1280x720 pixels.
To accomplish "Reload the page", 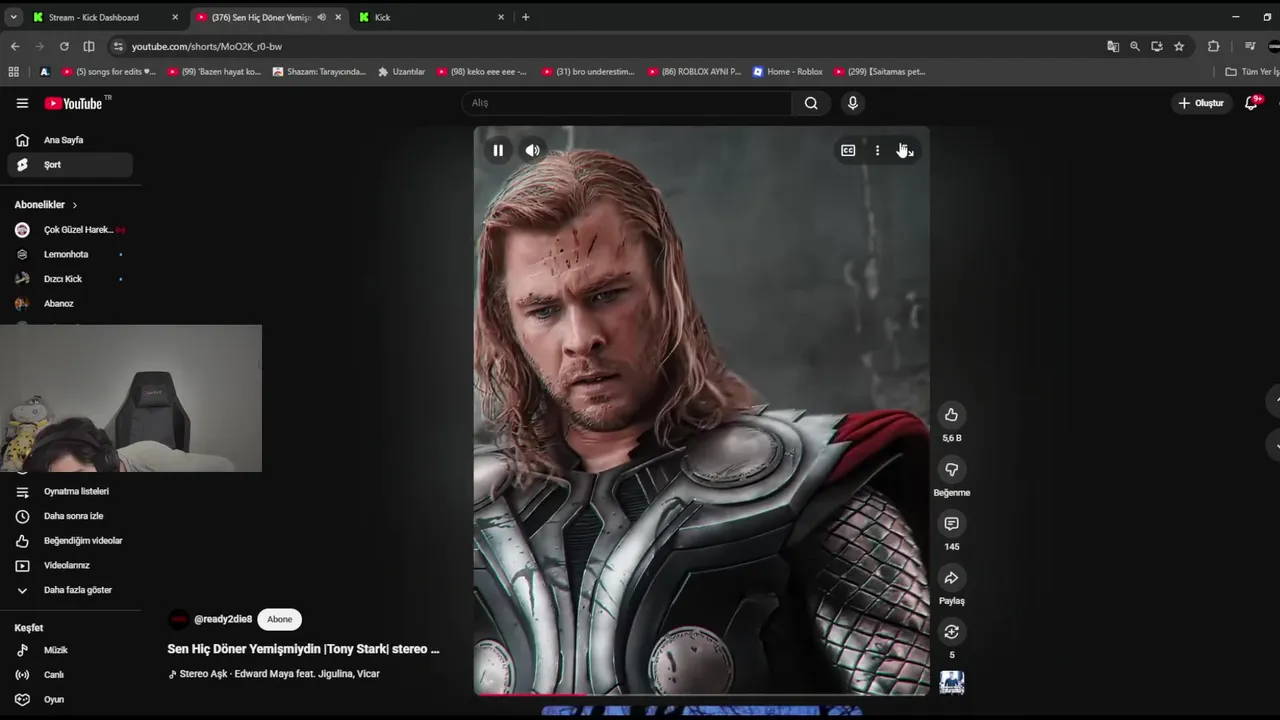I will pos(64,46).
